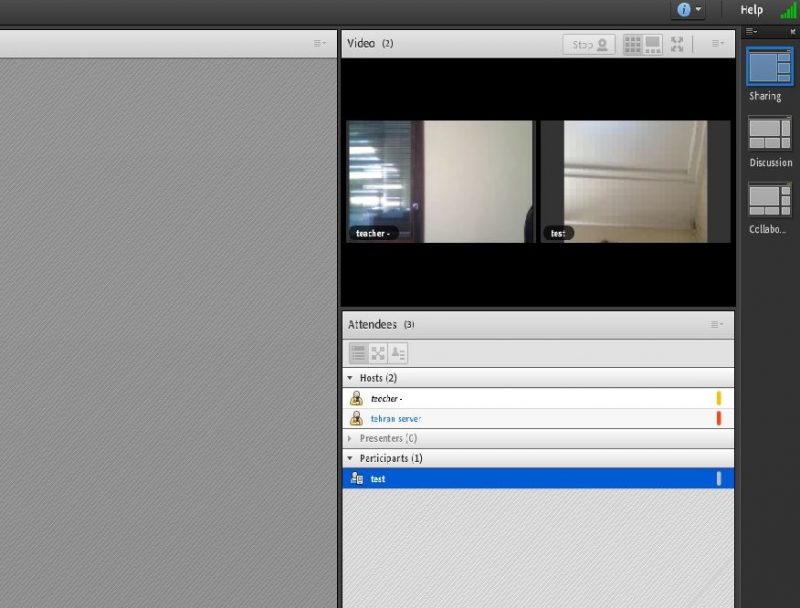Open the Attendees pod options menu
800x608 pixels.
(717, 324)
